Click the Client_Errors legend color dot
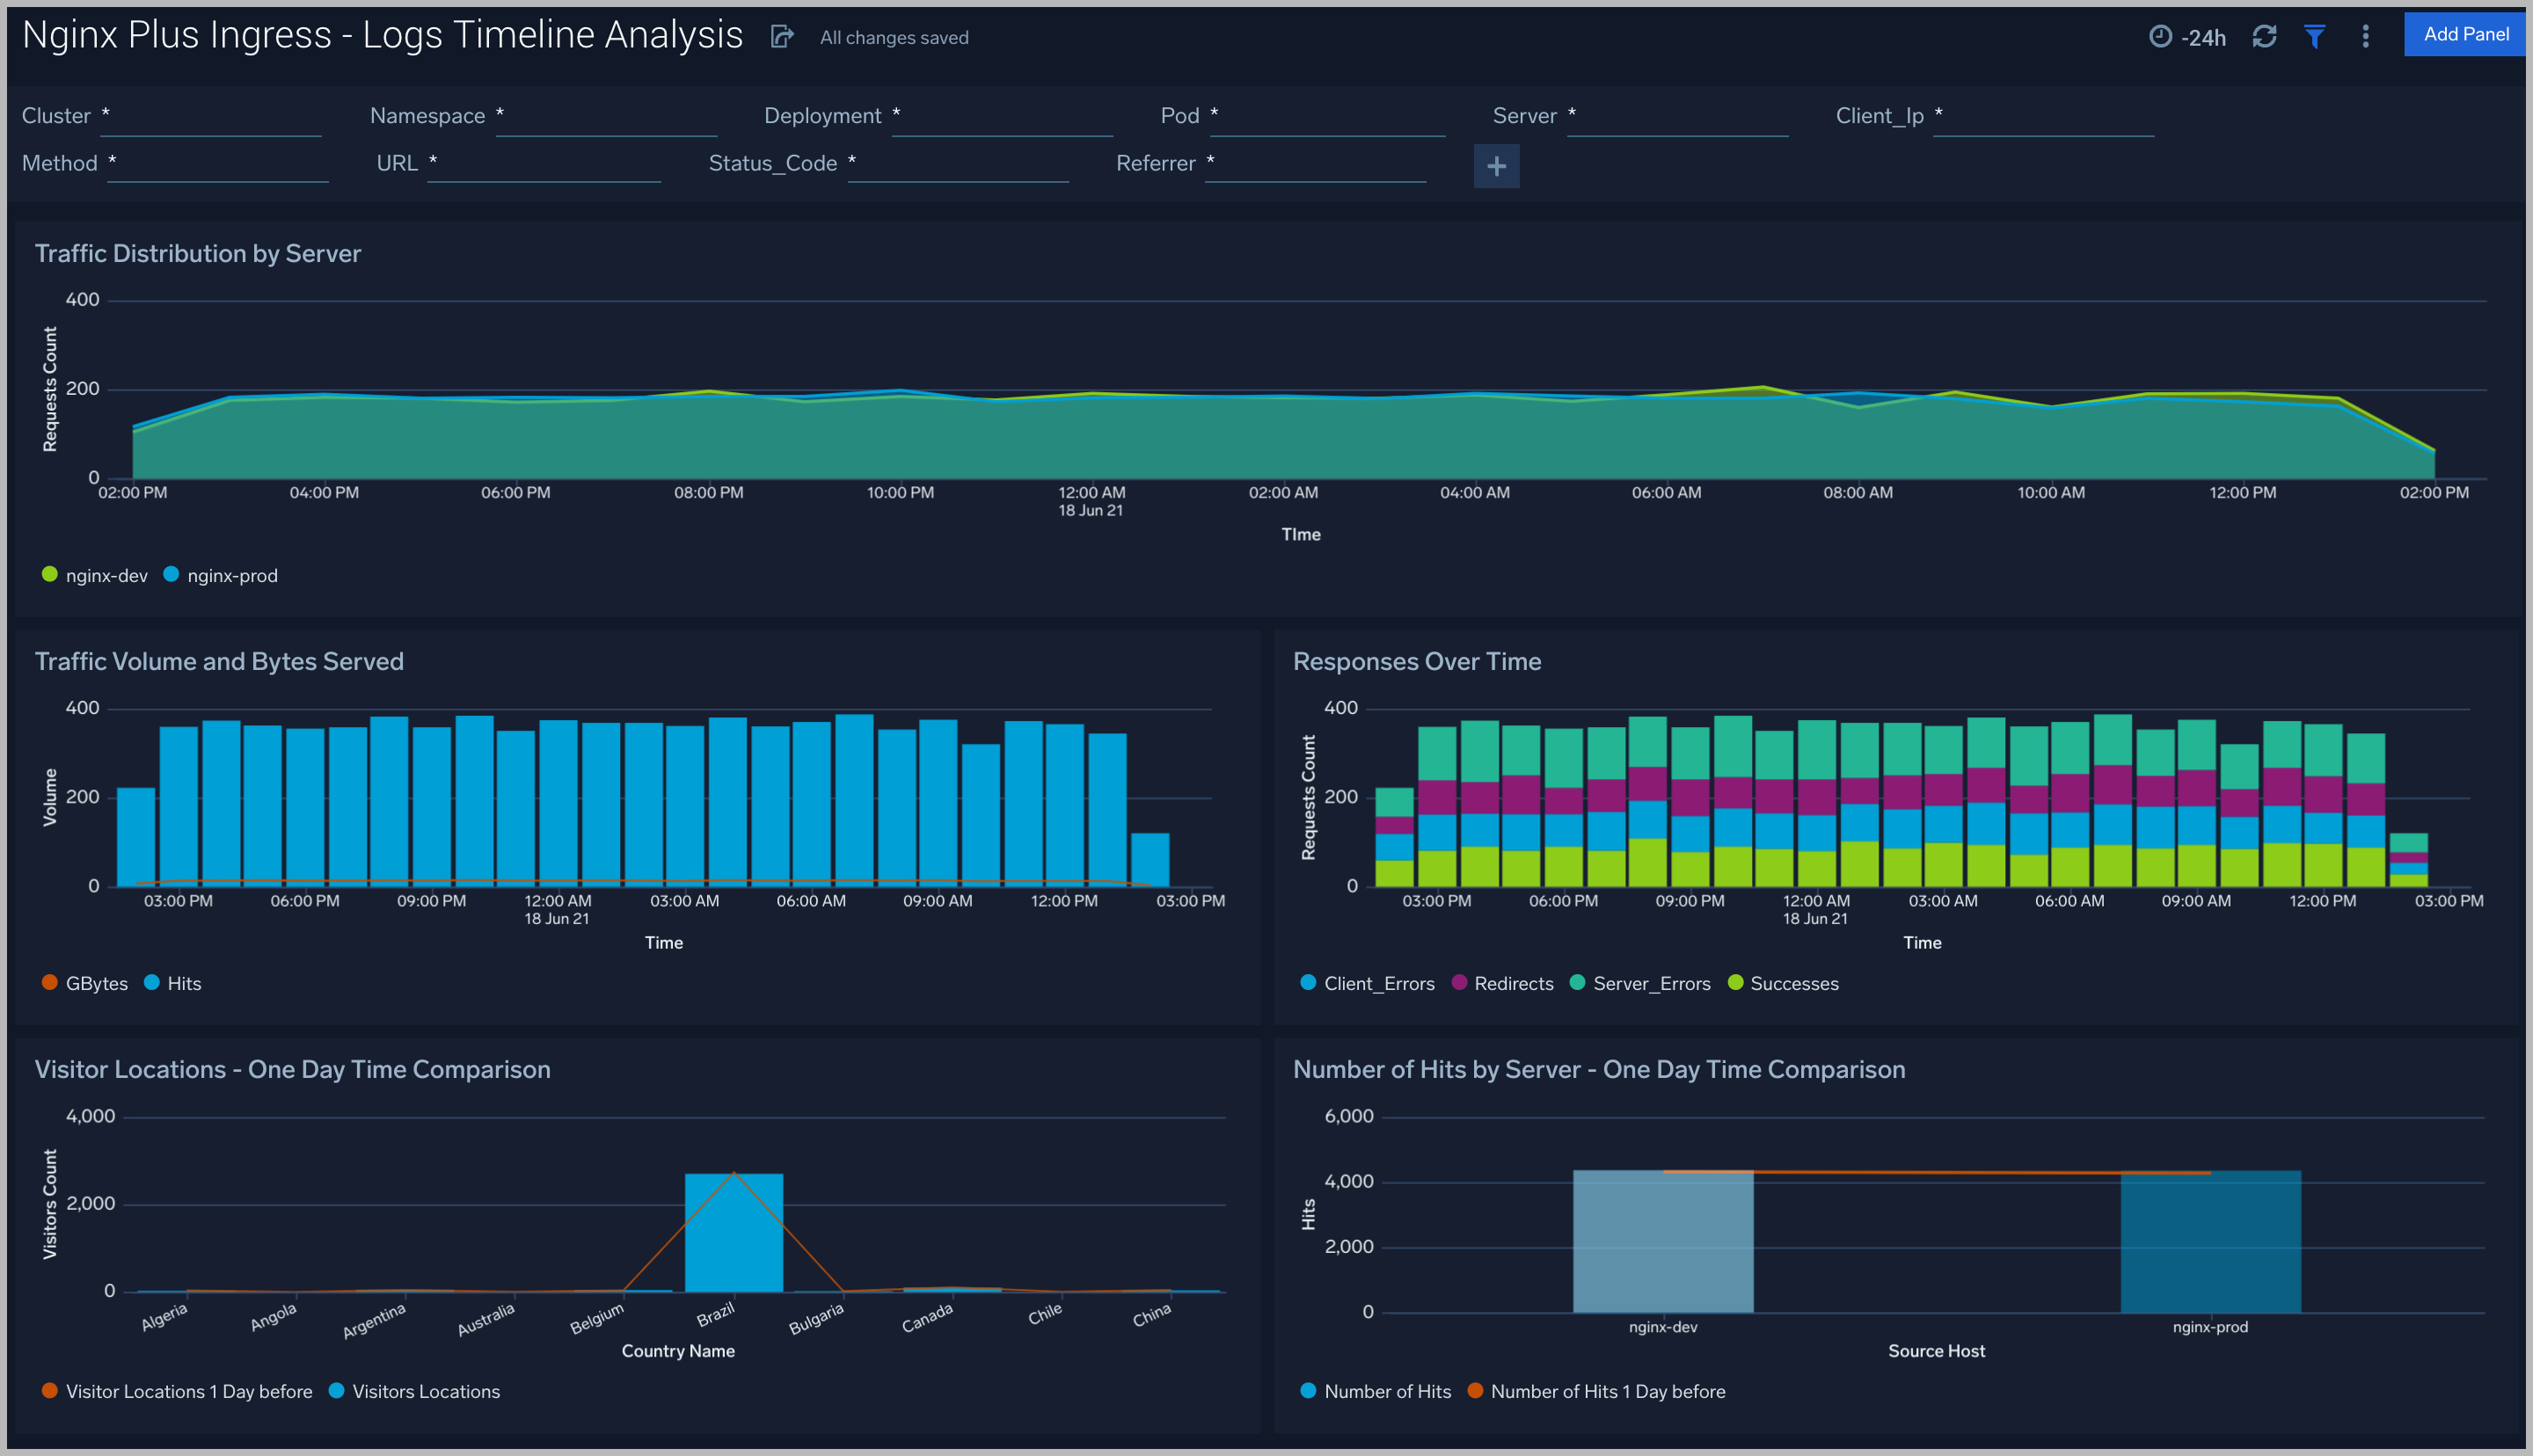 tap(1307, 983)
